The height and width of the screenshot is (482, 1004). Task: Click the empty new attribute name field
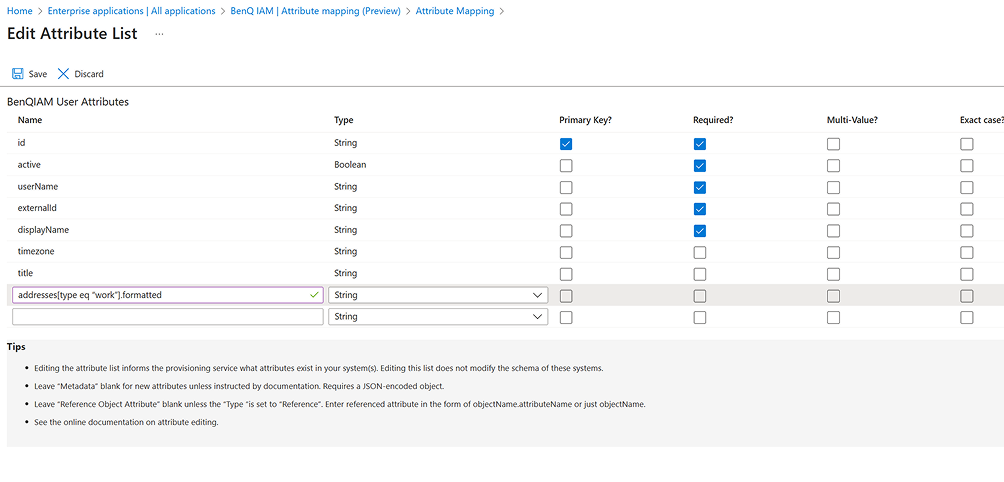coord(167,317)
